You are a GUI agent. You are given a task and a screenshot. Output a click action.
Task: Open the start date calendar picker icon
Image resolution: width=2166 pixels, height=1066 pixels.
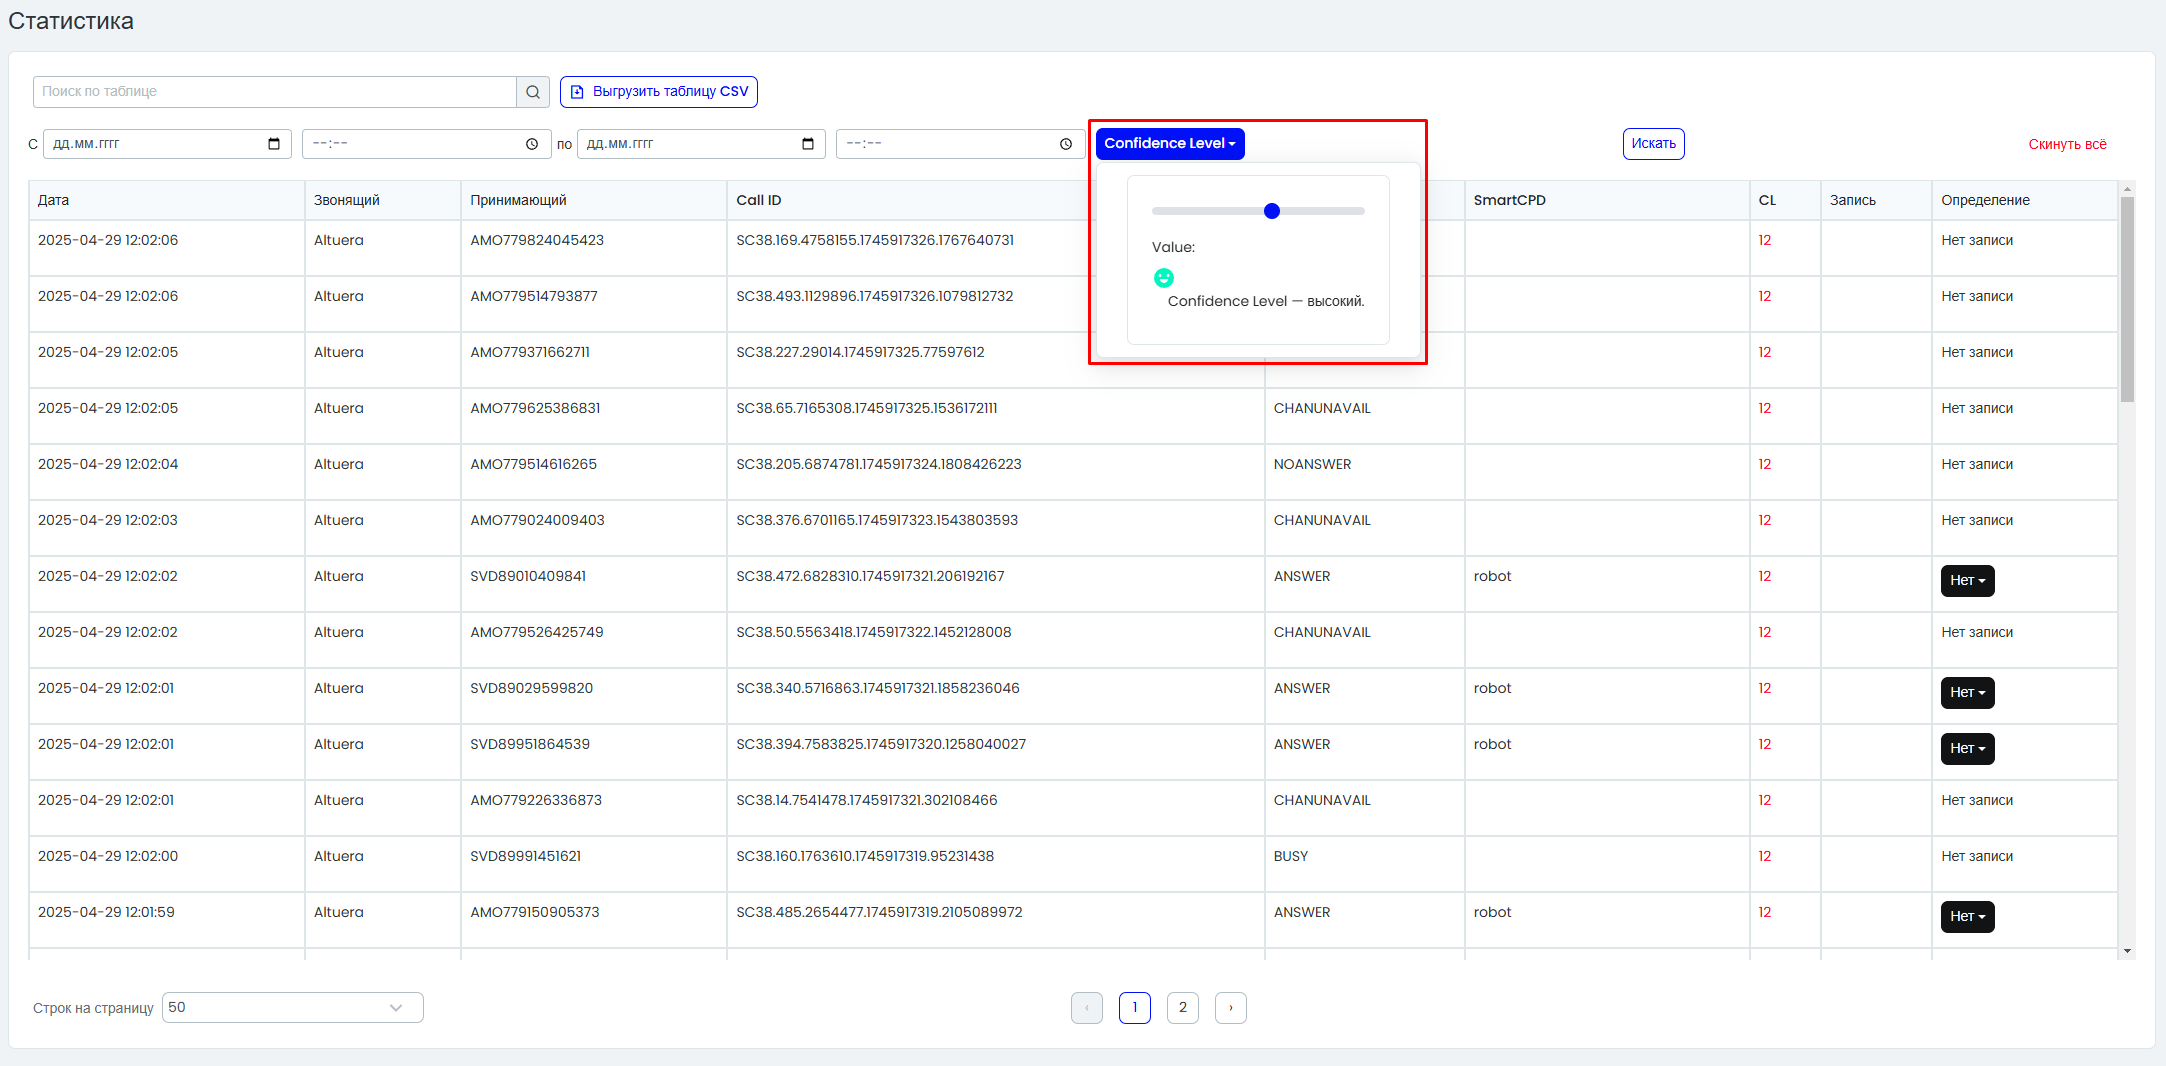click(x=274, y=144)
